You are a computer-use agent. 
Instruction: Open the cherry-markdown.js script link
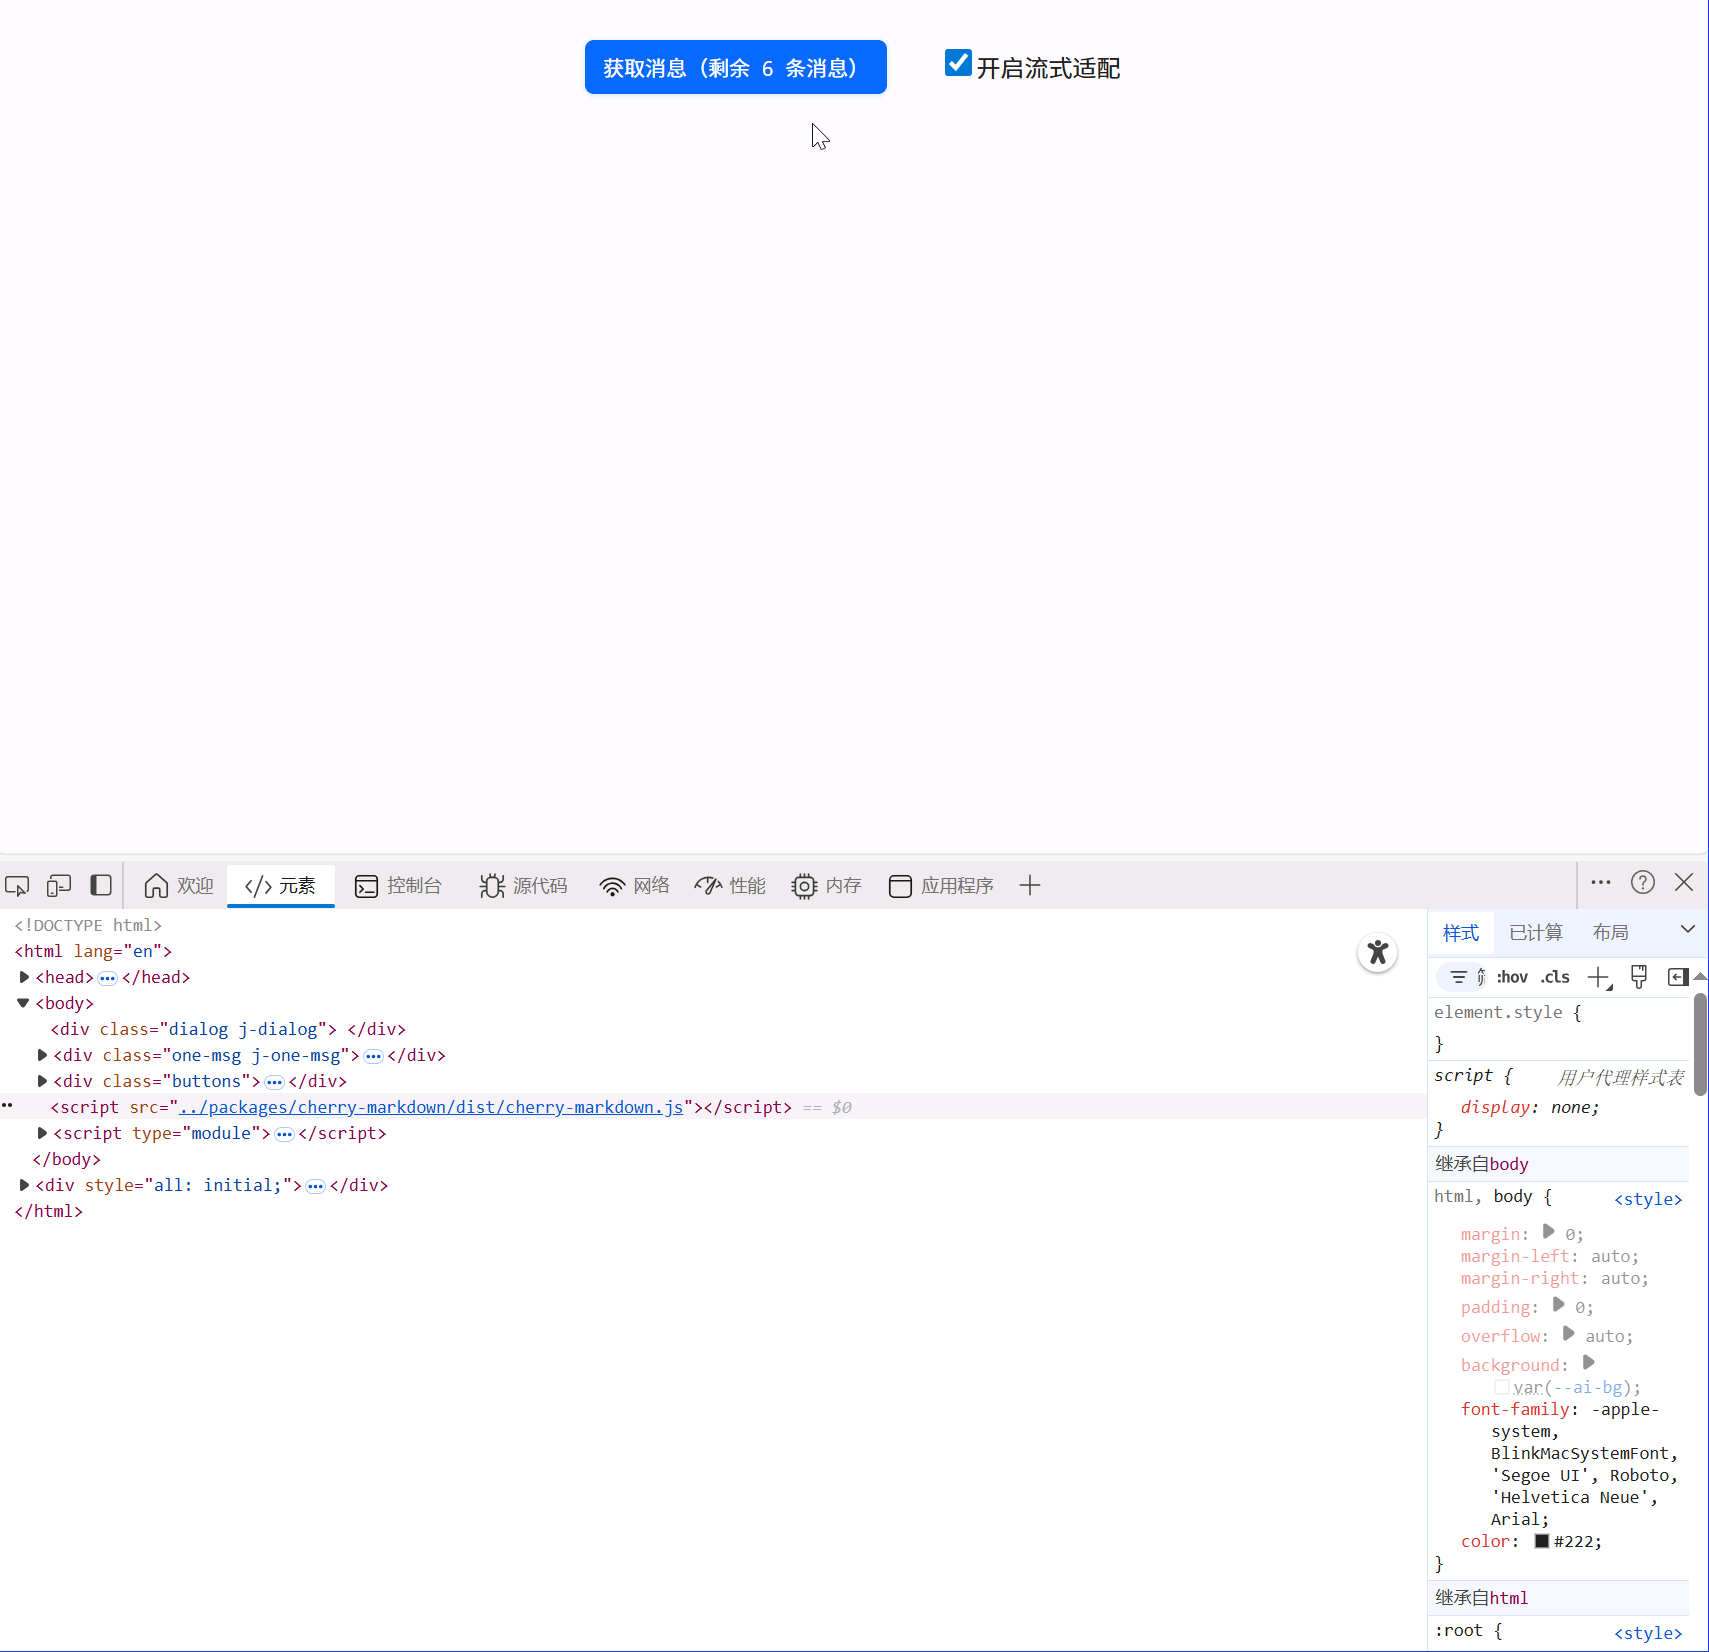(x=431, y=1107)
